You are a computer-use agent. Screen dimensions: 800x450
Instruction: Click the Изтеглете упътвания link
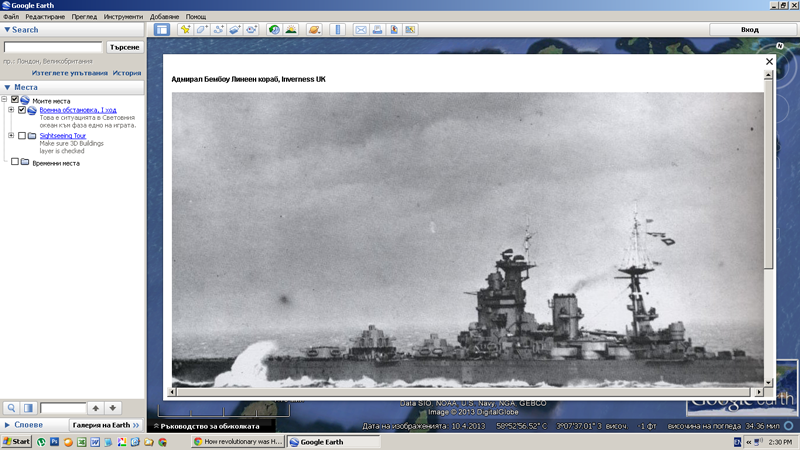[x=69, y=73]
